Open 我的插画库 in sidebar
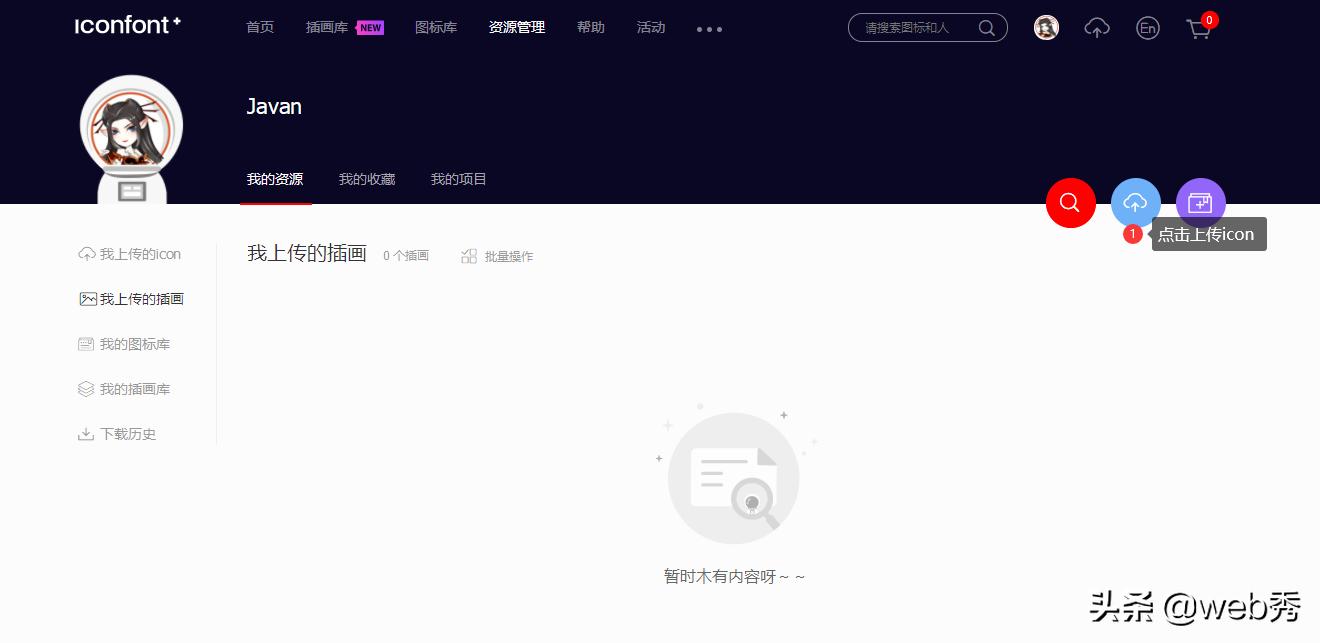This screenshot has height=643, width=1320. point(124,389)
